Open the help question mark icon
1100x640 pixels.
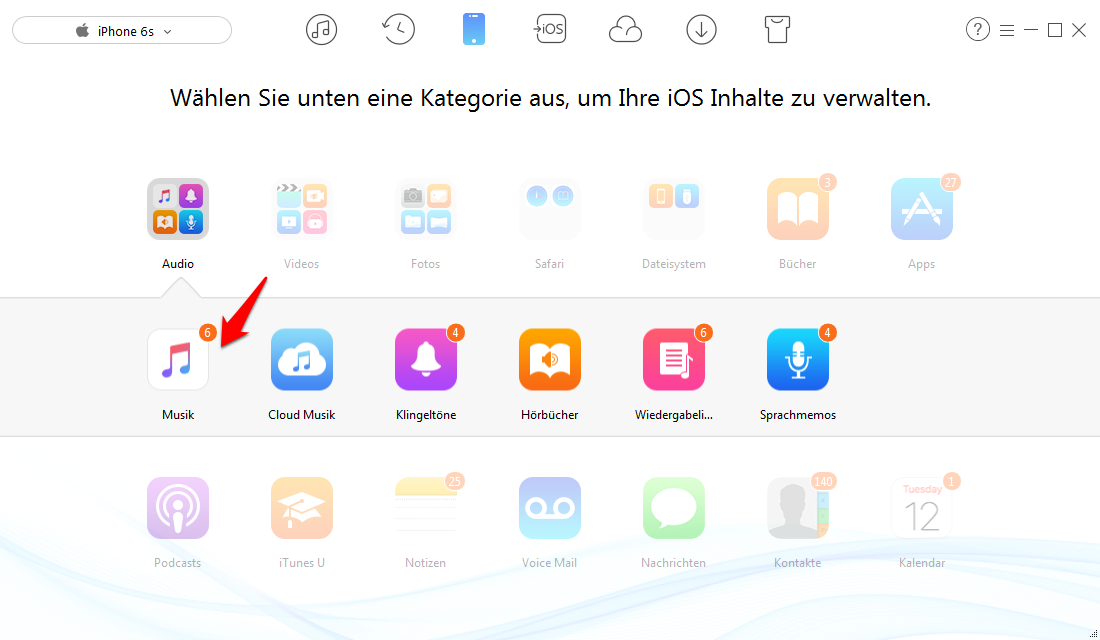[977, 29]
